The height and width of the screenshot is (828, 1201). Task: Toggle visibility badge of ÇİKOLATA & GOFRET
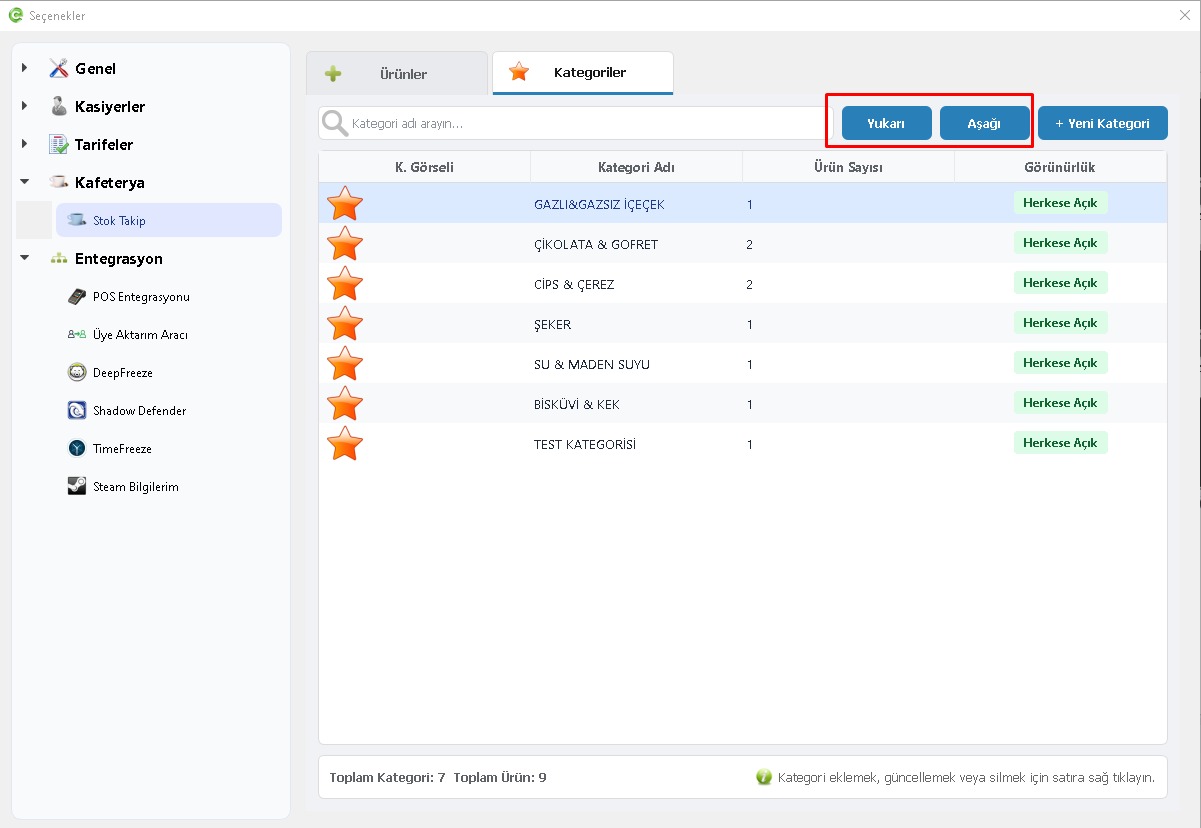point(1060,243)
